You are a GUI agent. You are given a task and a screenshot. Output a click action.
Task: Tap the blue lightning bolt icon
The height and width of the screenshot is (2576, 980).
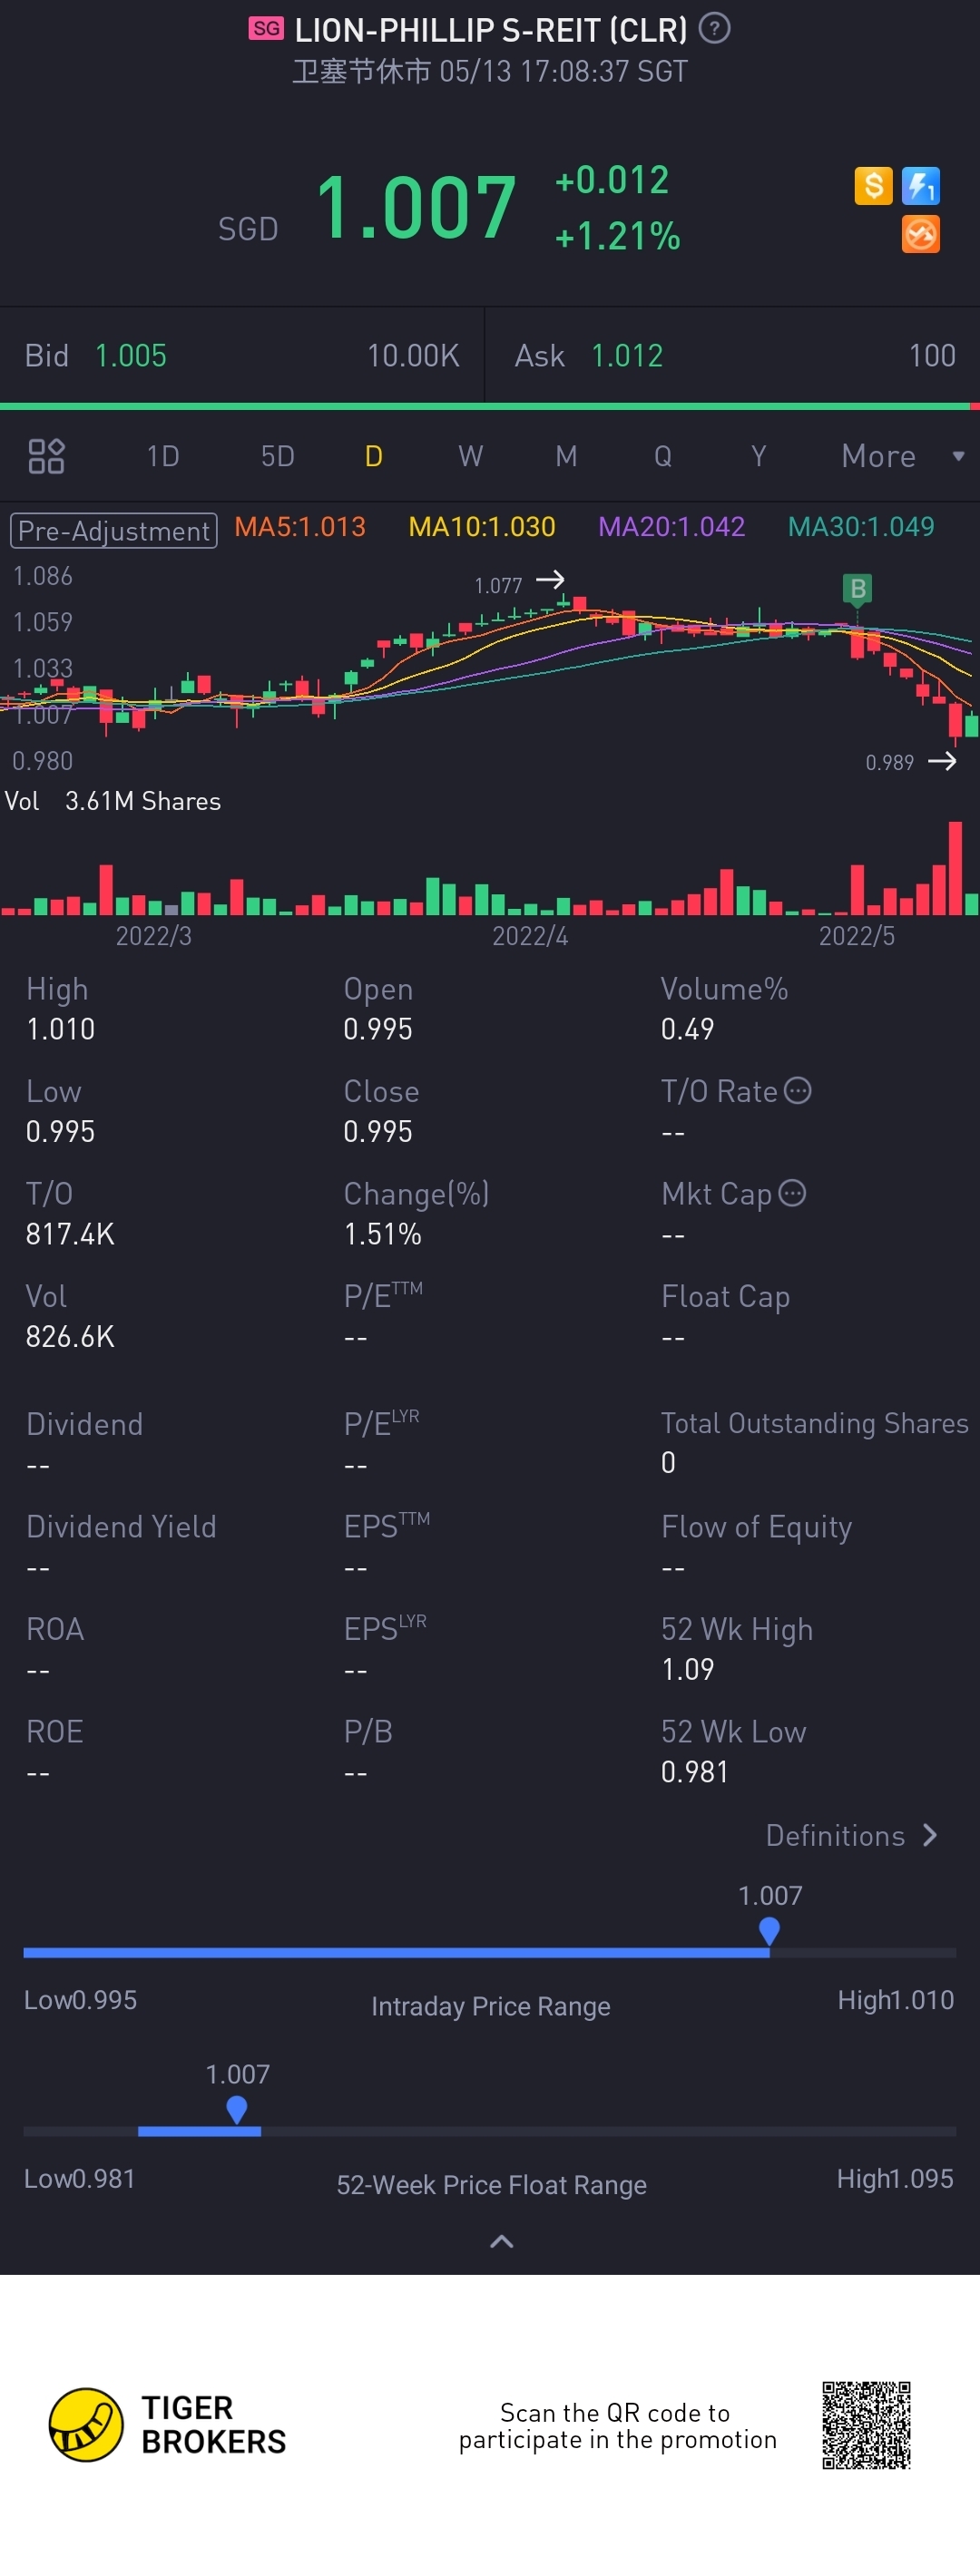920,186
